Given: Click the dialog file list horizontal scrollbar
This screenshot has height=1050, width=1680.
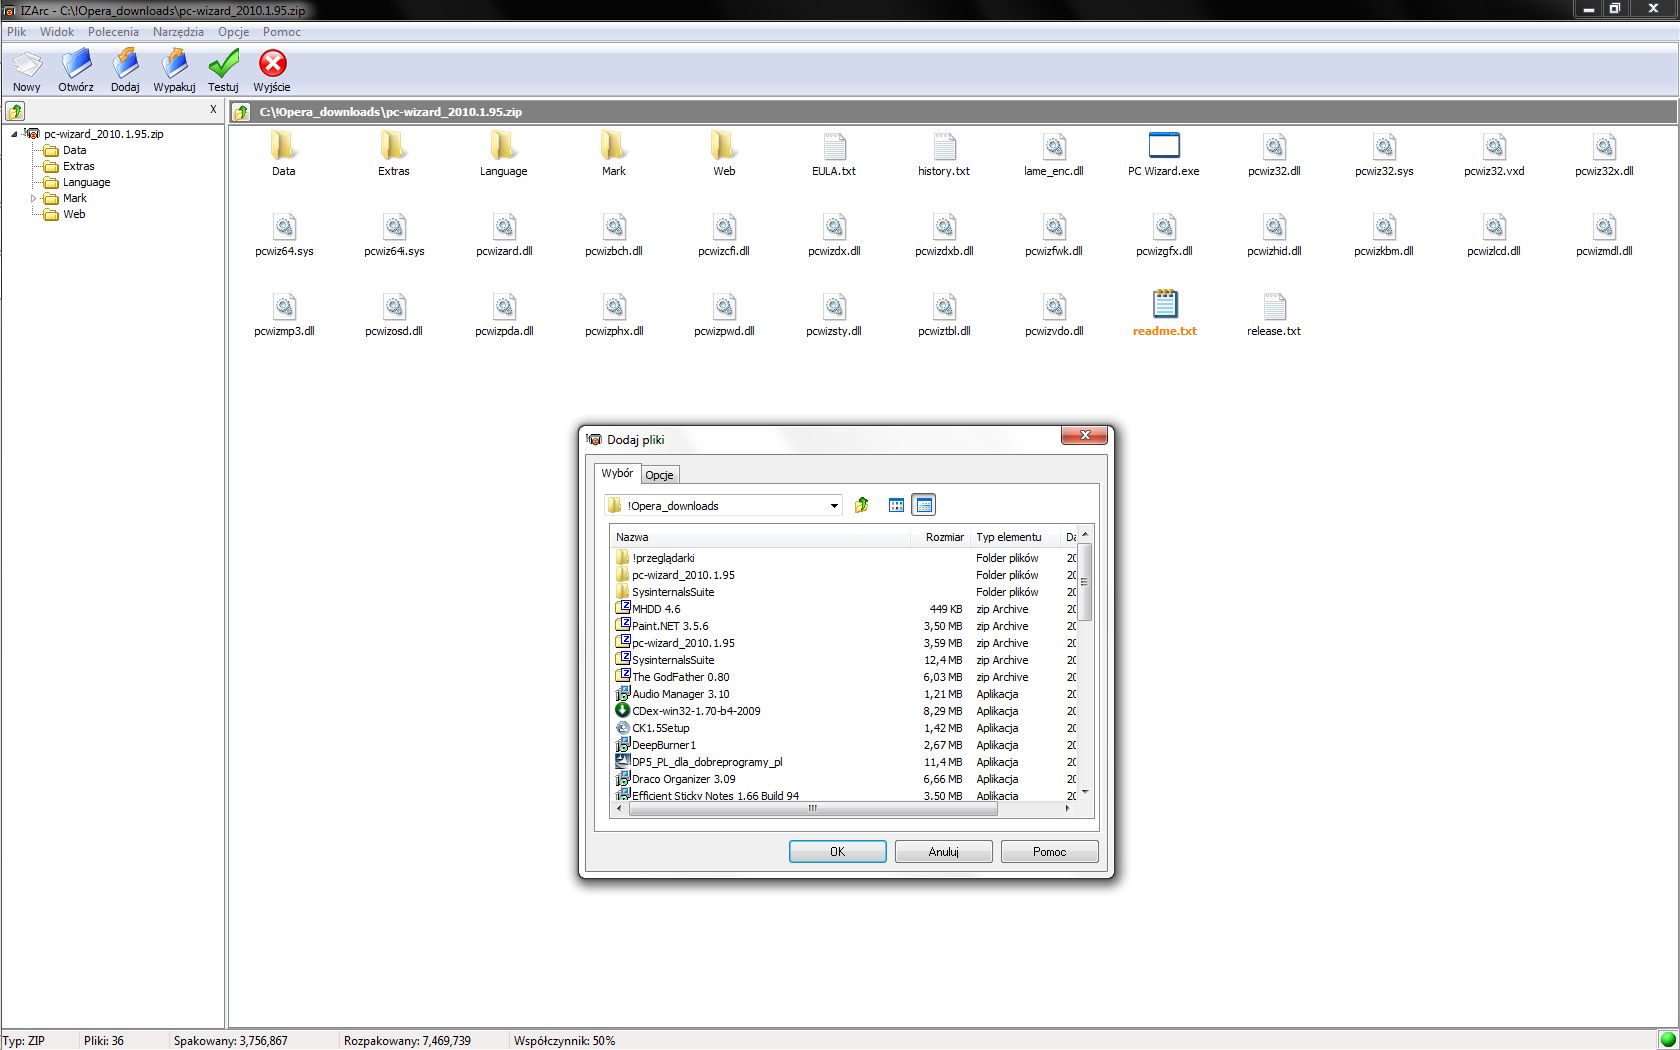Looking at the screenshot, I should coord(813,808).
